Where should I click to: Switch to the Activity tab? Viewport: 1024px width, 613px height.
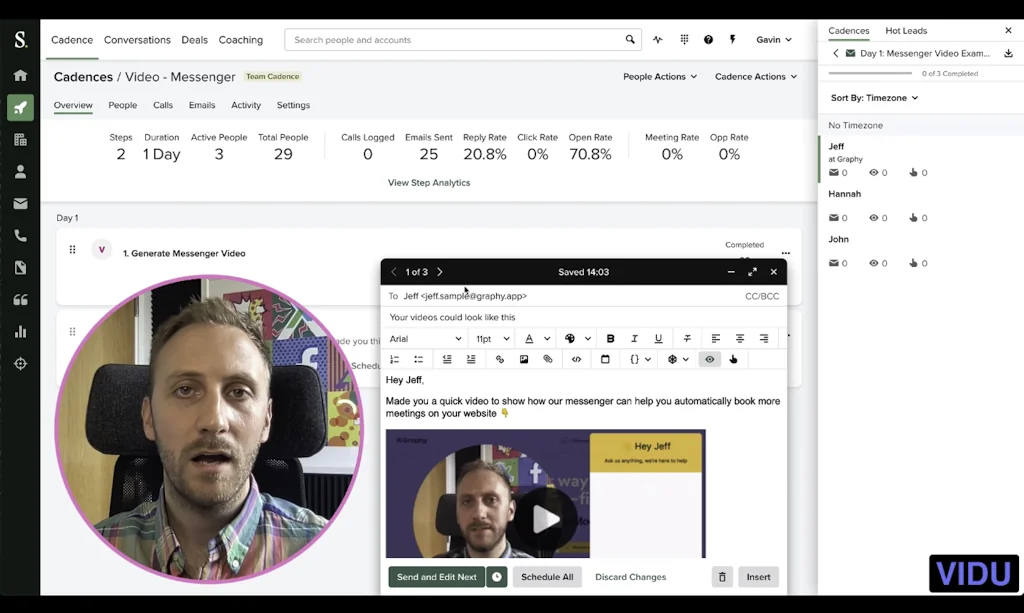click(245, 105)
